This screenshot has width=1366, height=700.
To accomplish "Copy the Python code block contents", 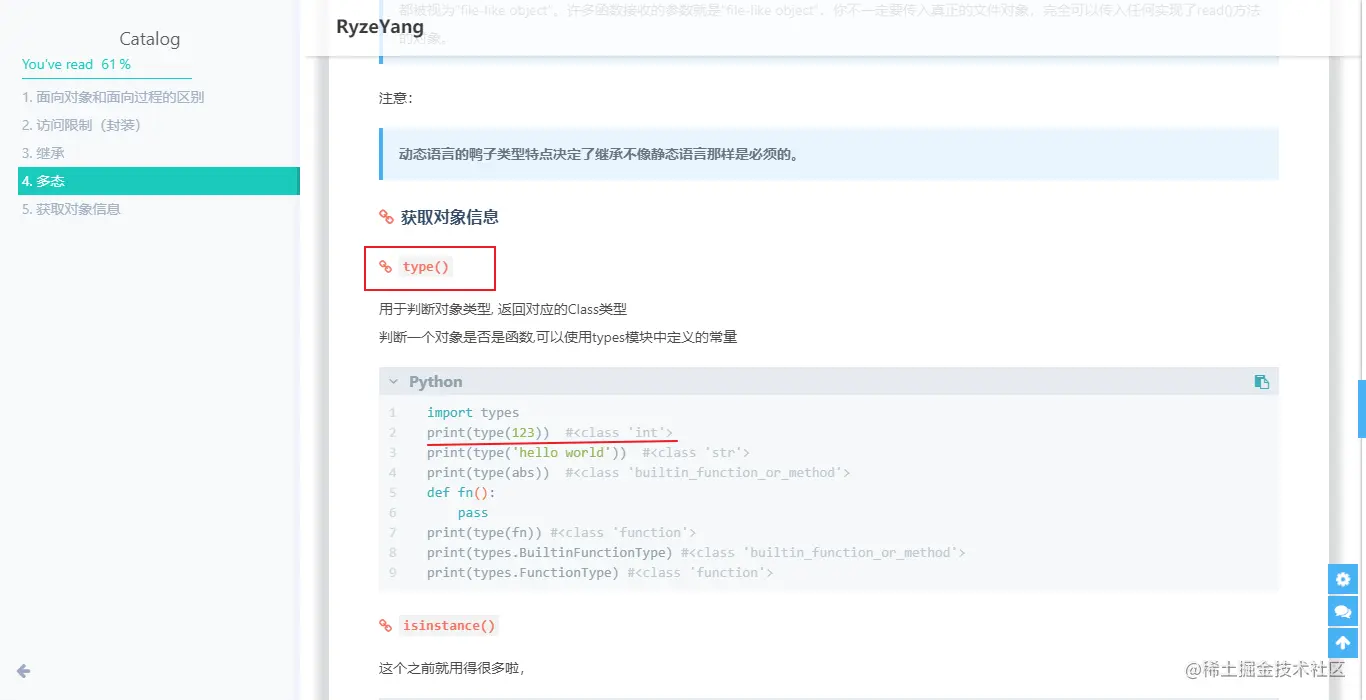I will (x=1262, y=382).
